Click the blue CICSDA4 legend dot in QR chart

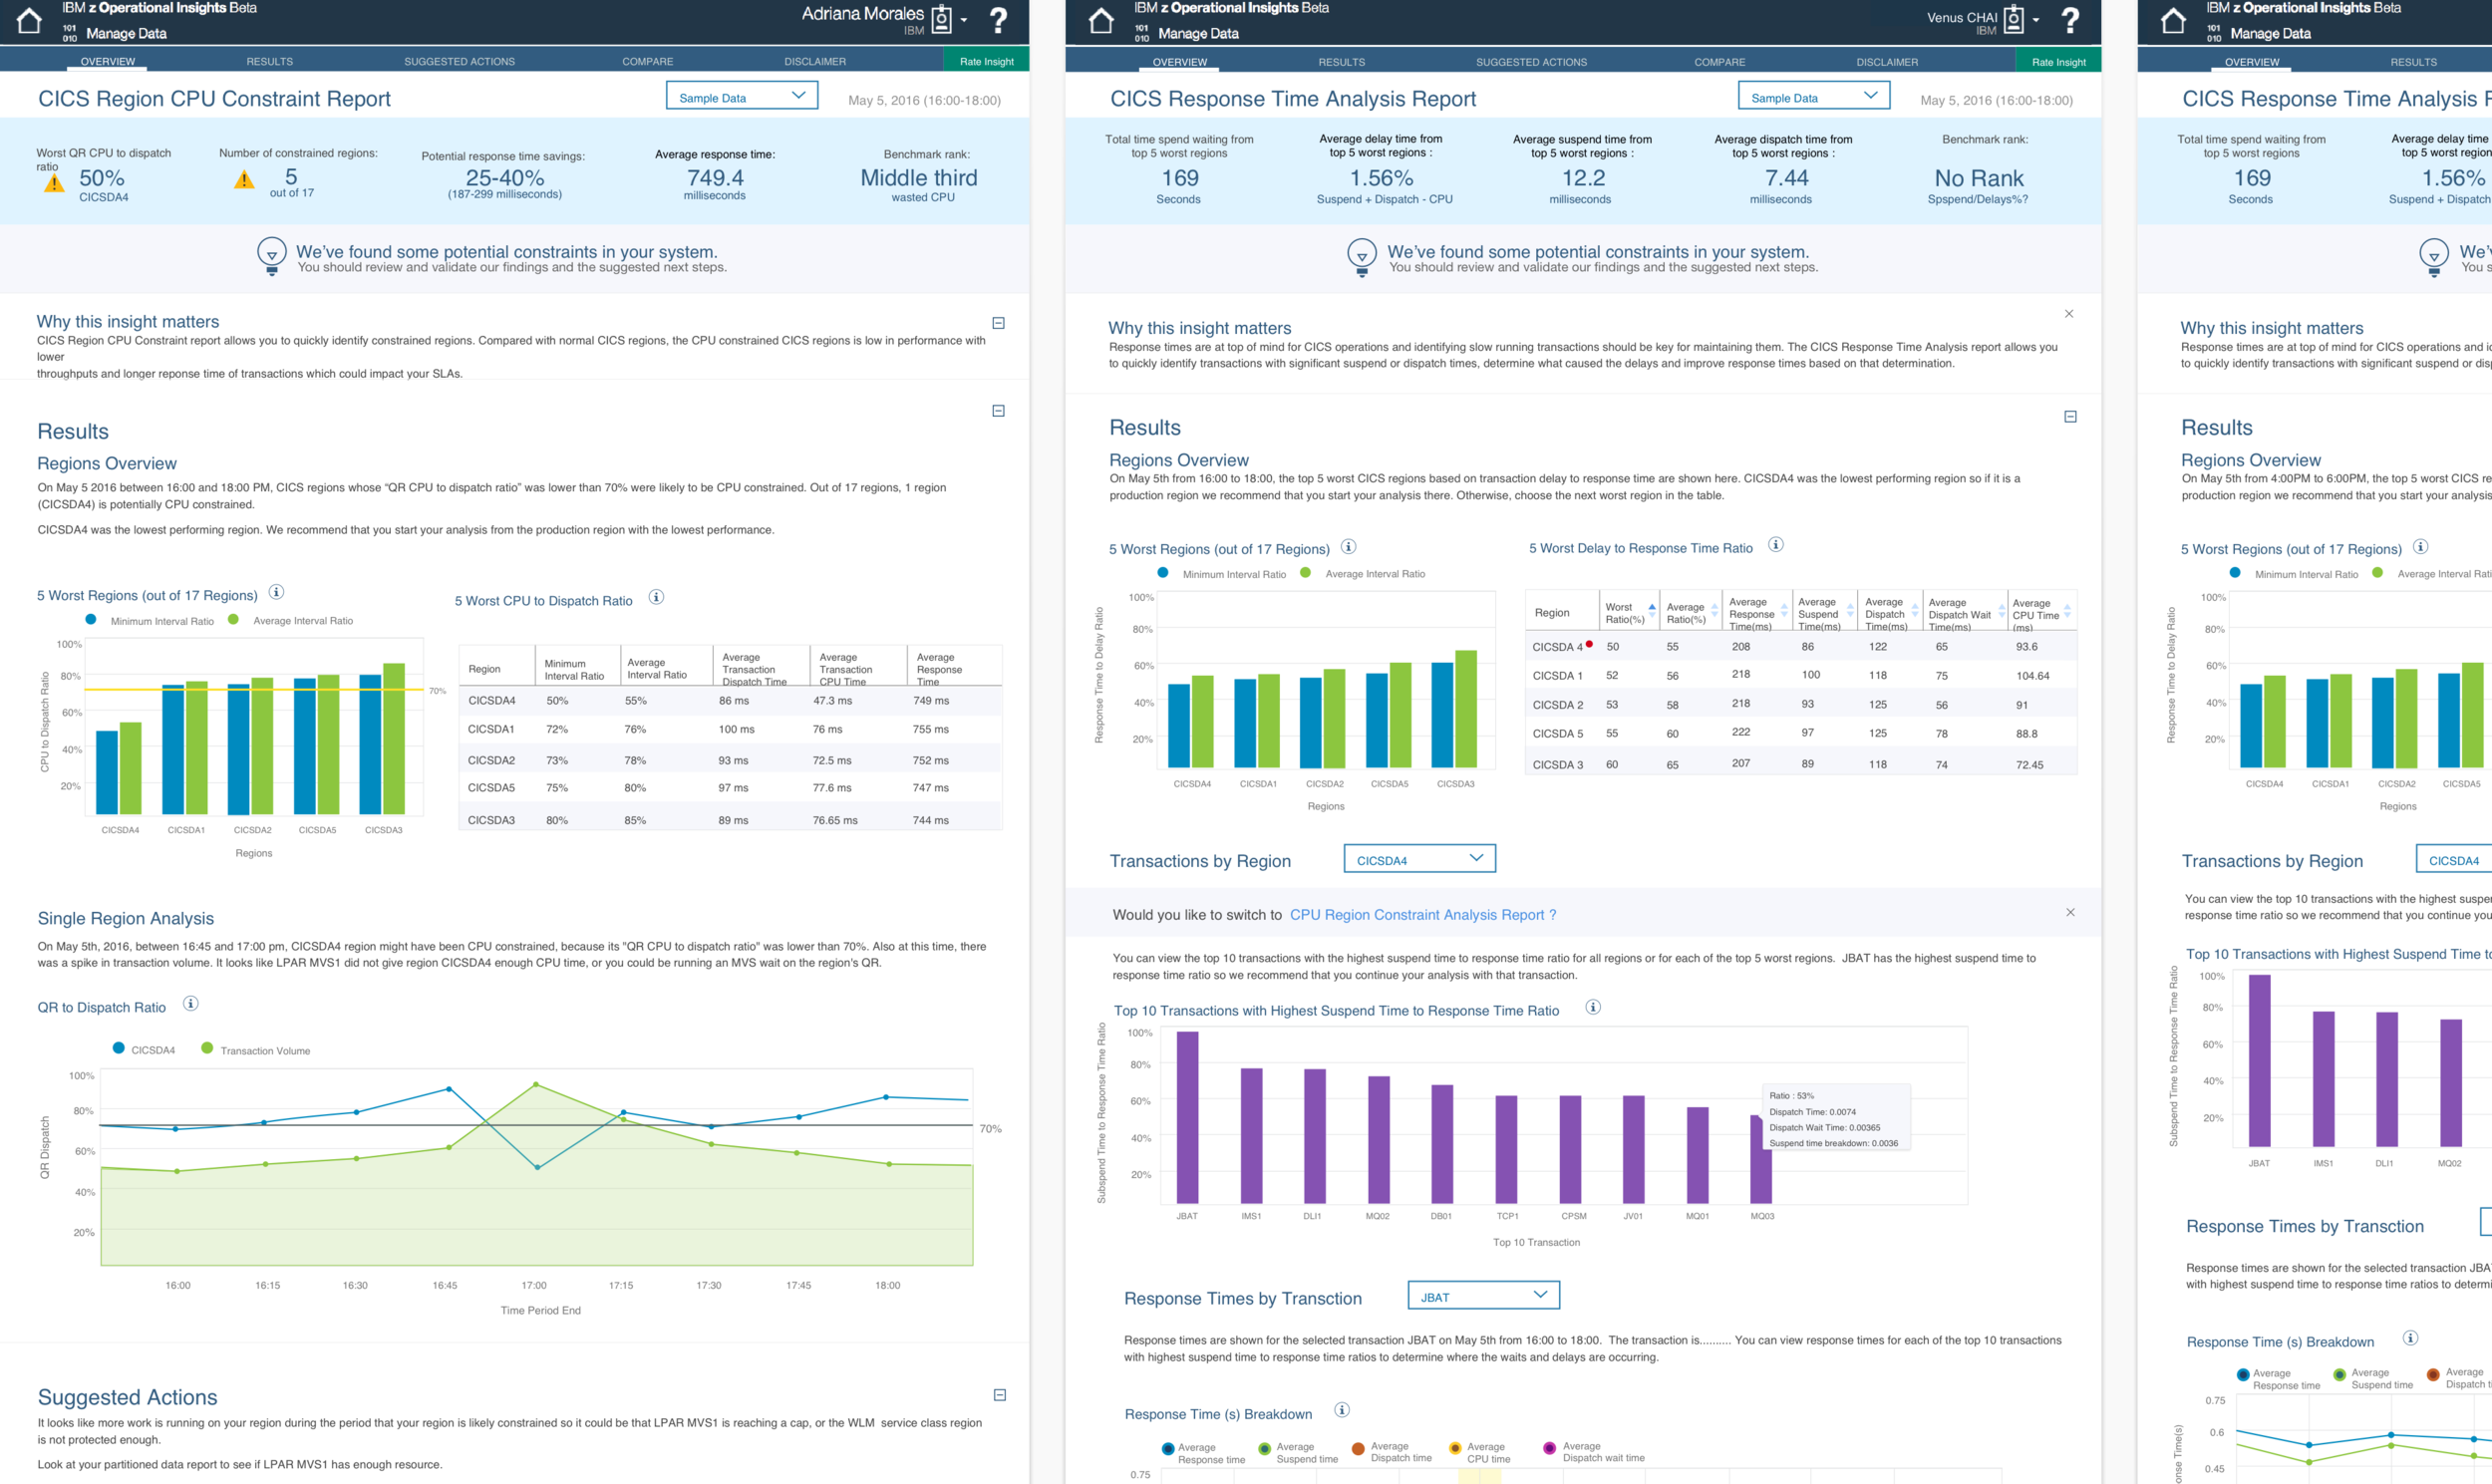[x=119, y=1048]
